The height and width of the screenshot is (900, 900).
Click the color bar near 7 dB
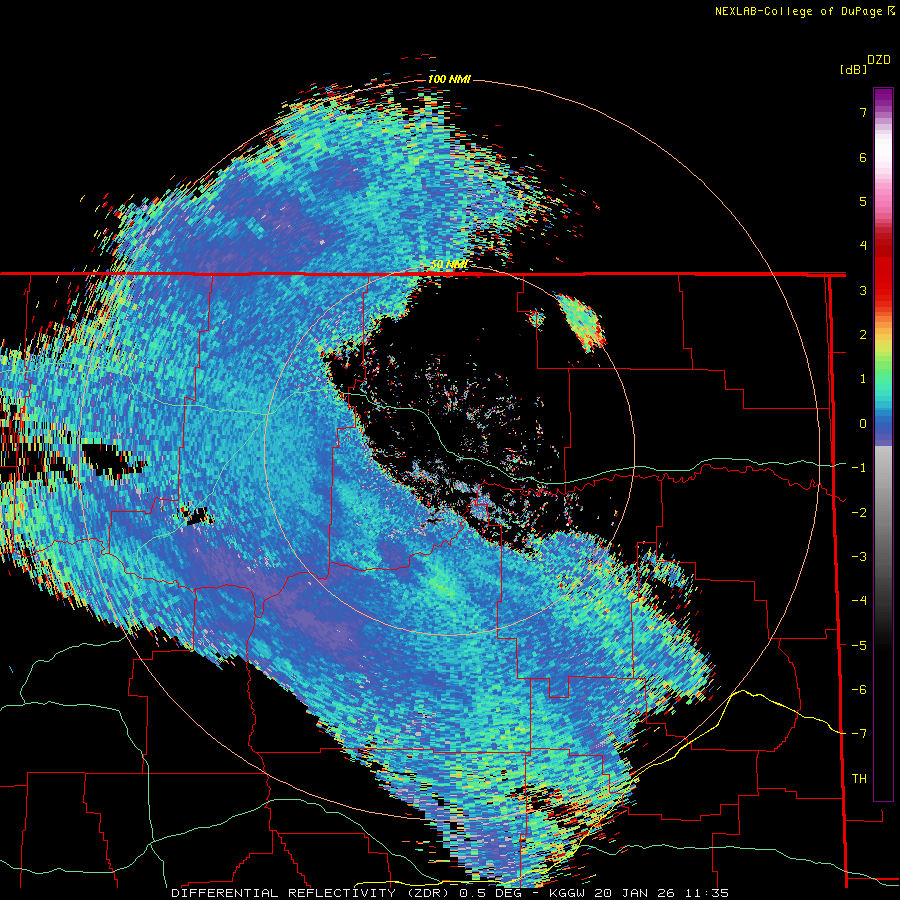[883, 112]
